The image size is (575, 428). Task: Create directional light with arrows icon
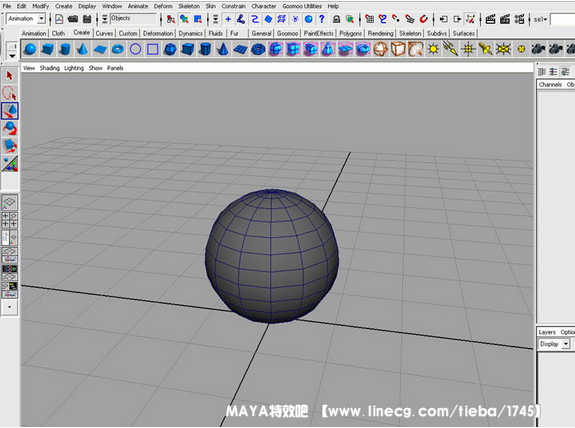coord(450,49)
